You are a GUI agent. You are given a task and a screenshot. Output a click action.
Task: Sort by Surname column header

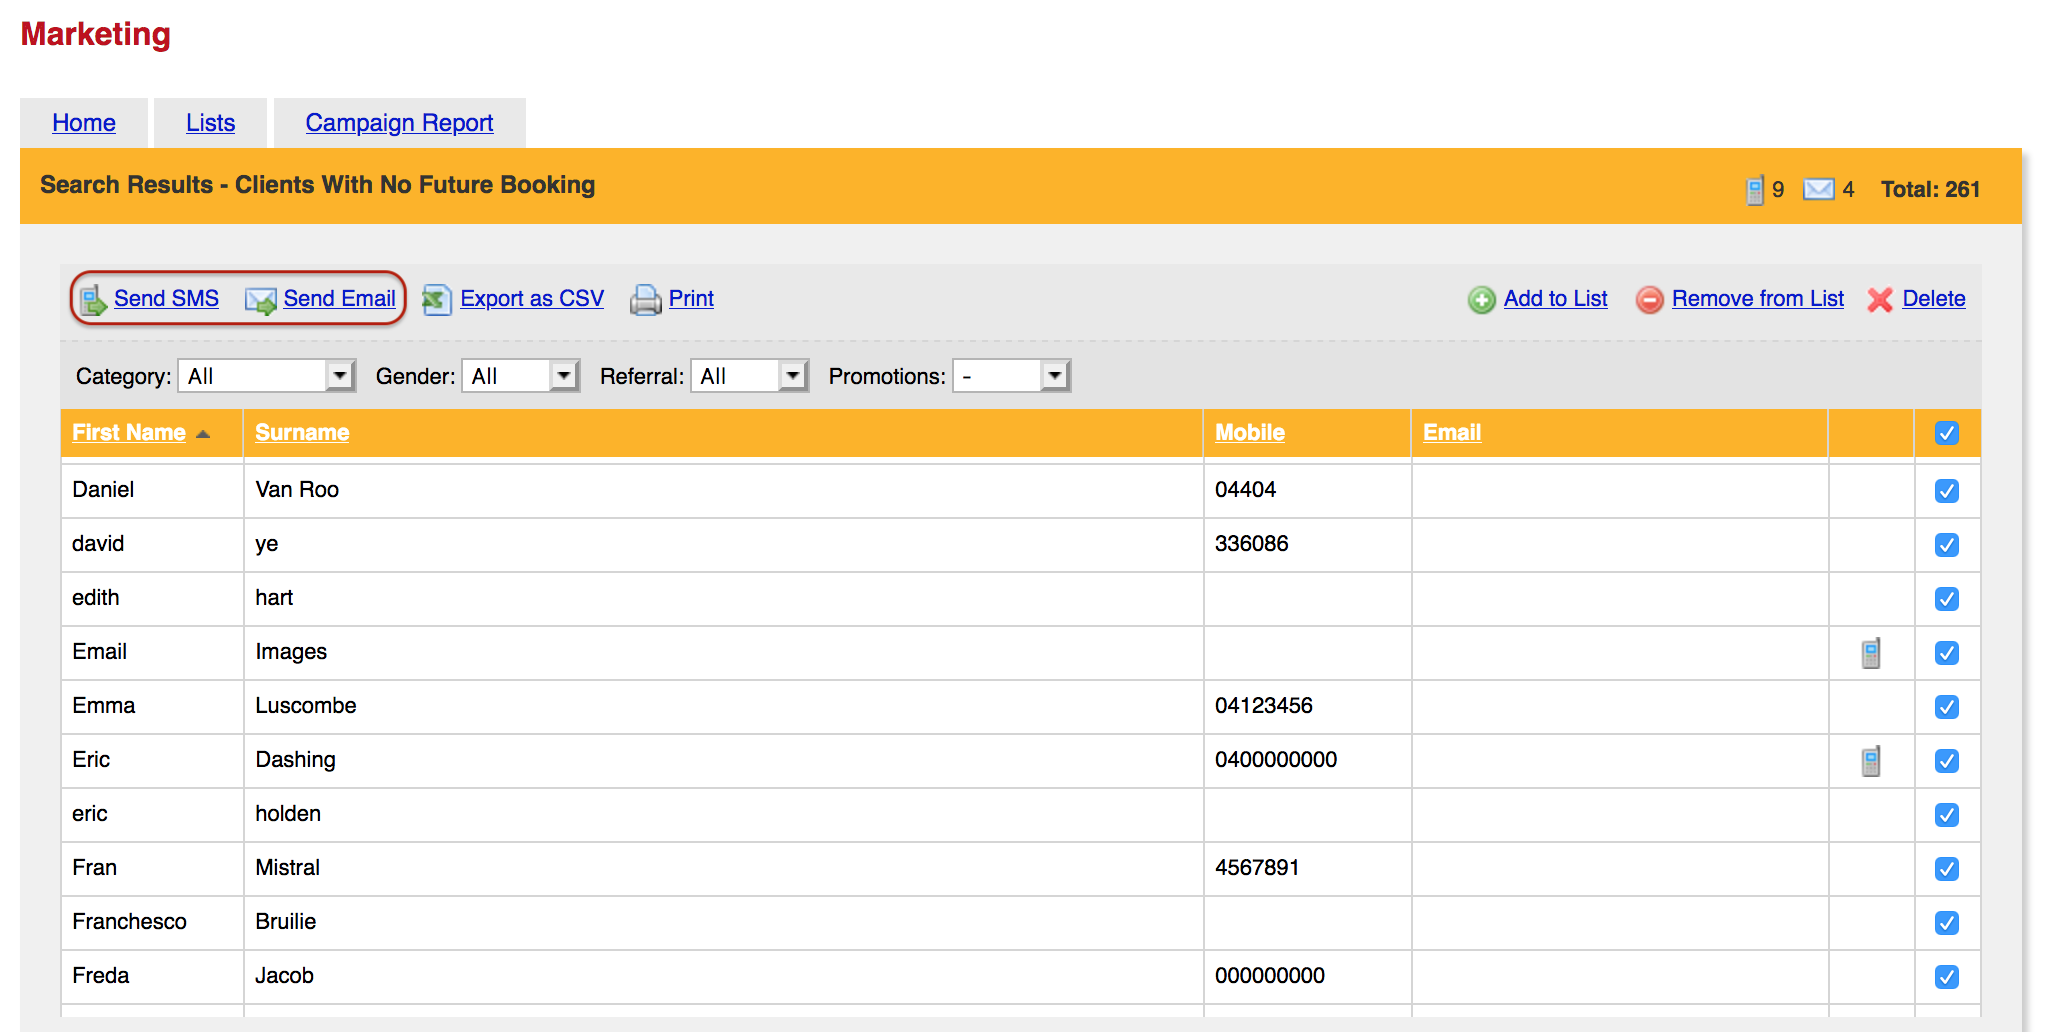[302, 433]
